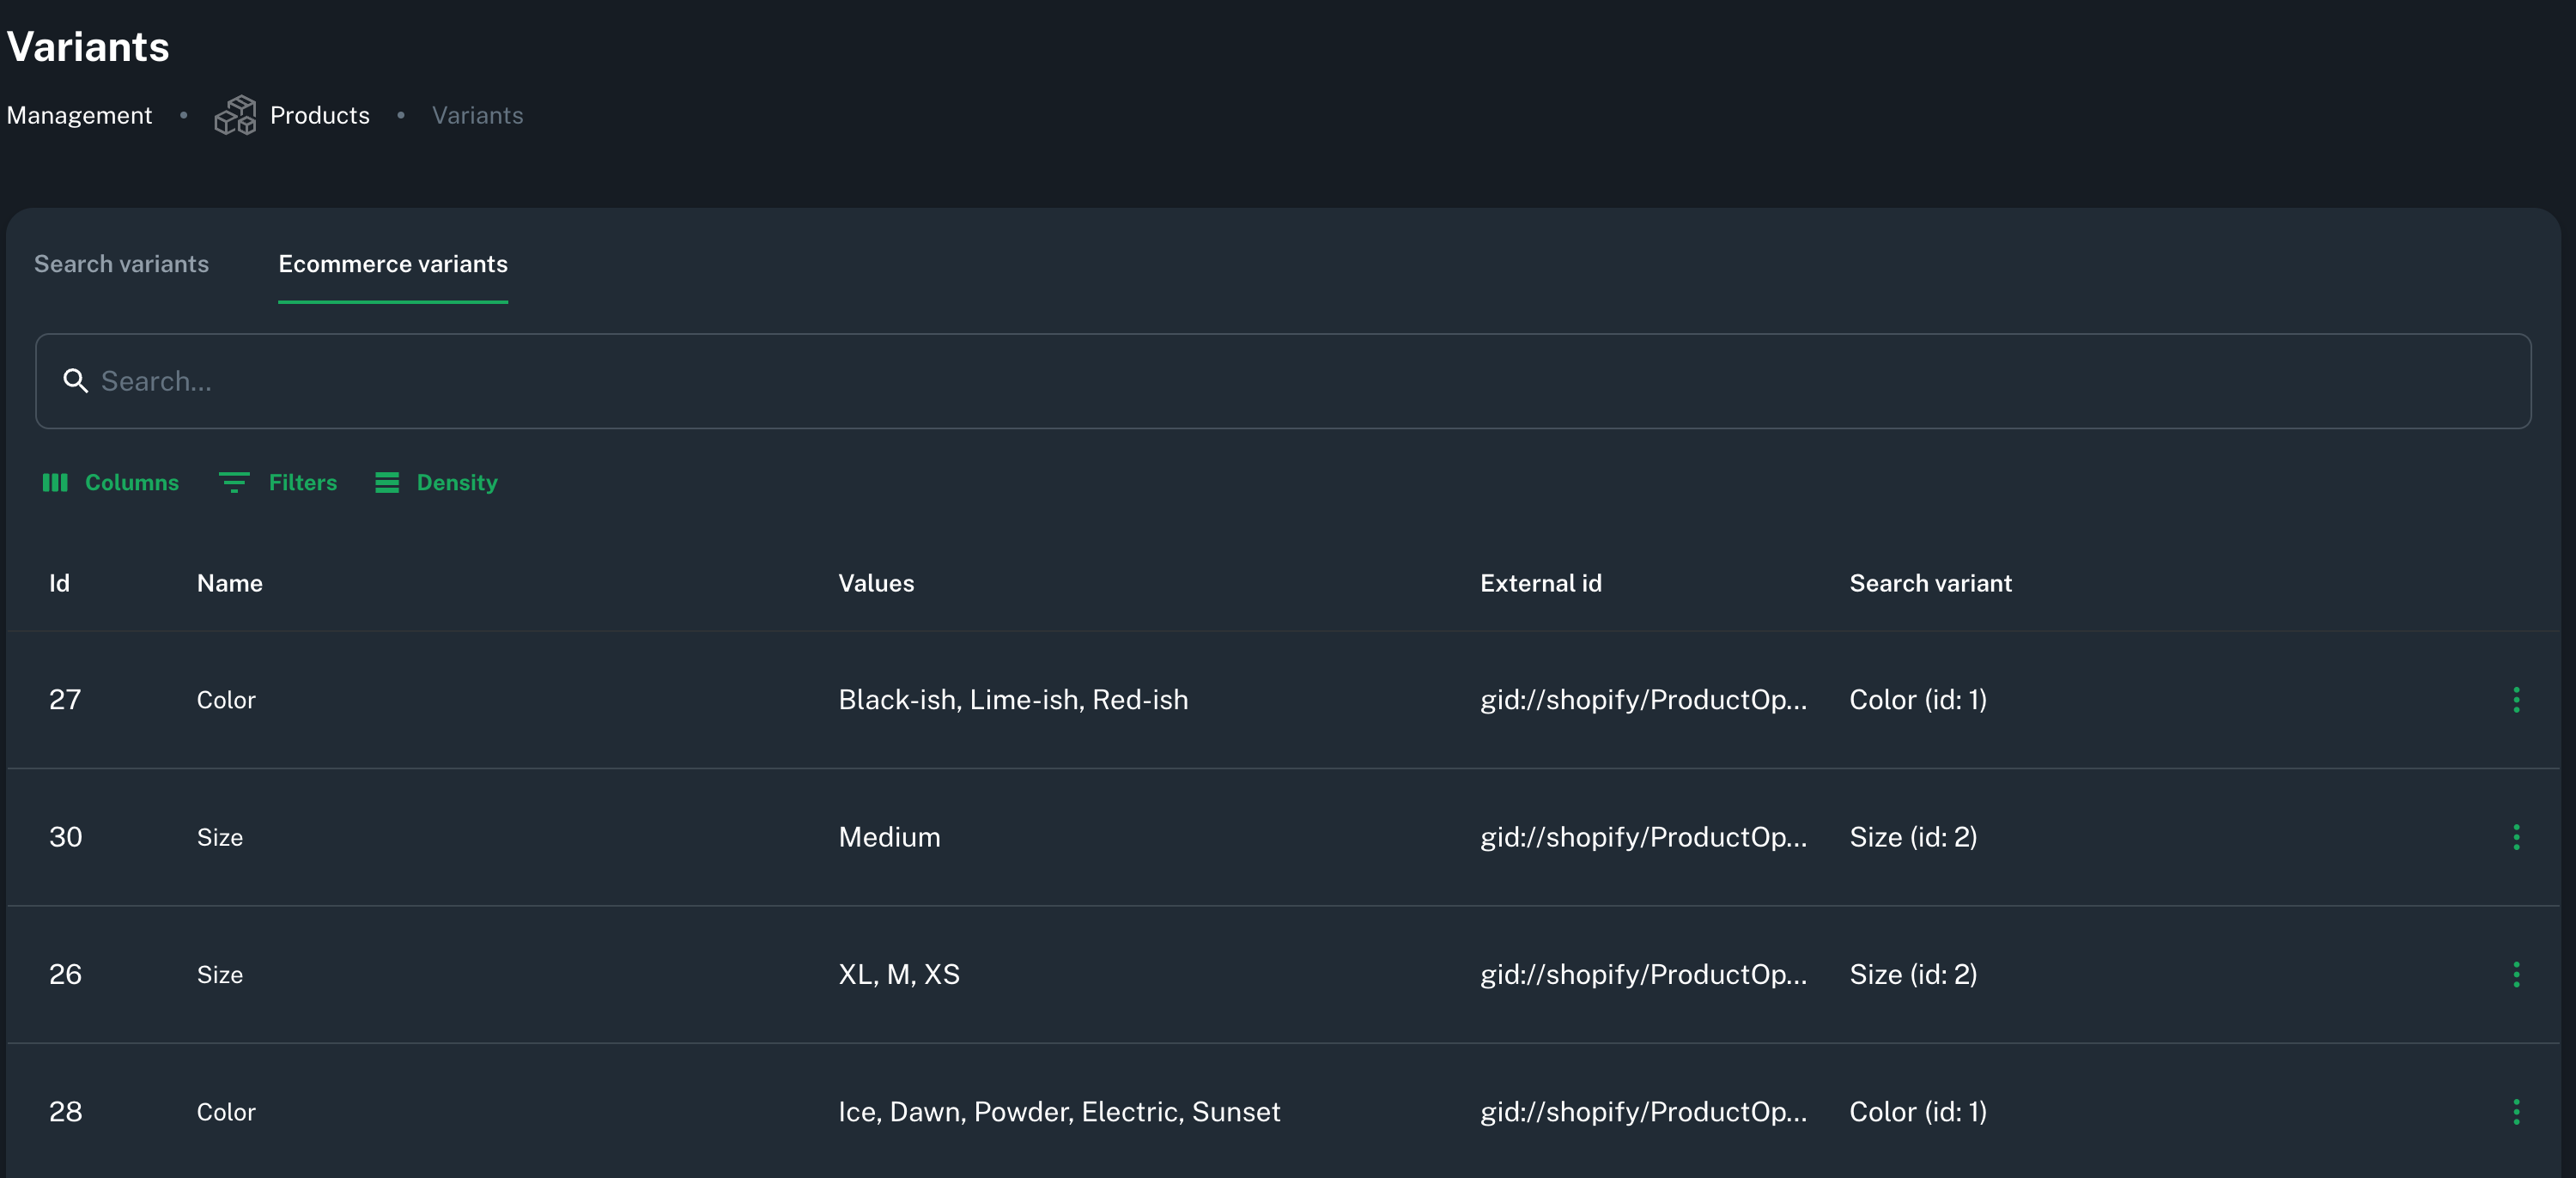Image resolution: width=2576 pixels, height=1178 pixels.
Task: Click external id cell in row 26
Action: coord(1643,974)
